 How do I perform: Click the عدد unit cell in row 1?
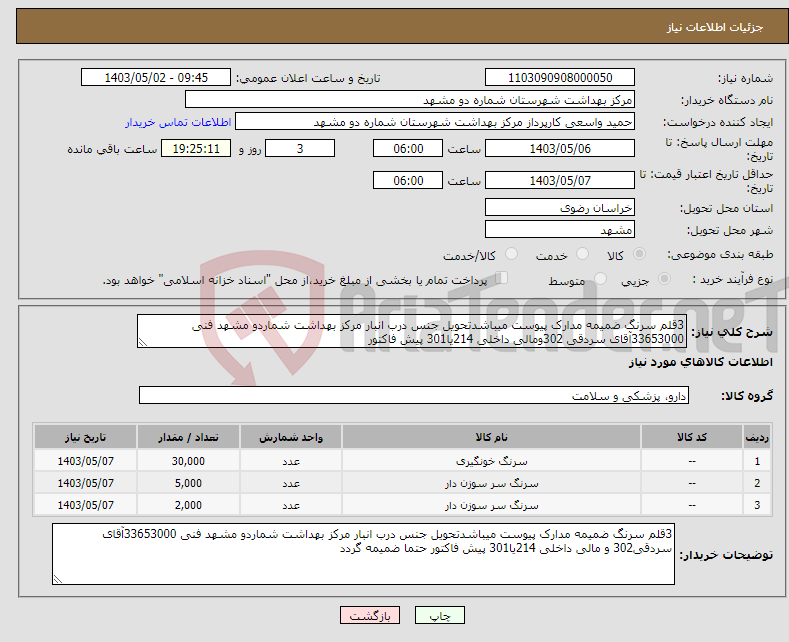click(291, 461)
